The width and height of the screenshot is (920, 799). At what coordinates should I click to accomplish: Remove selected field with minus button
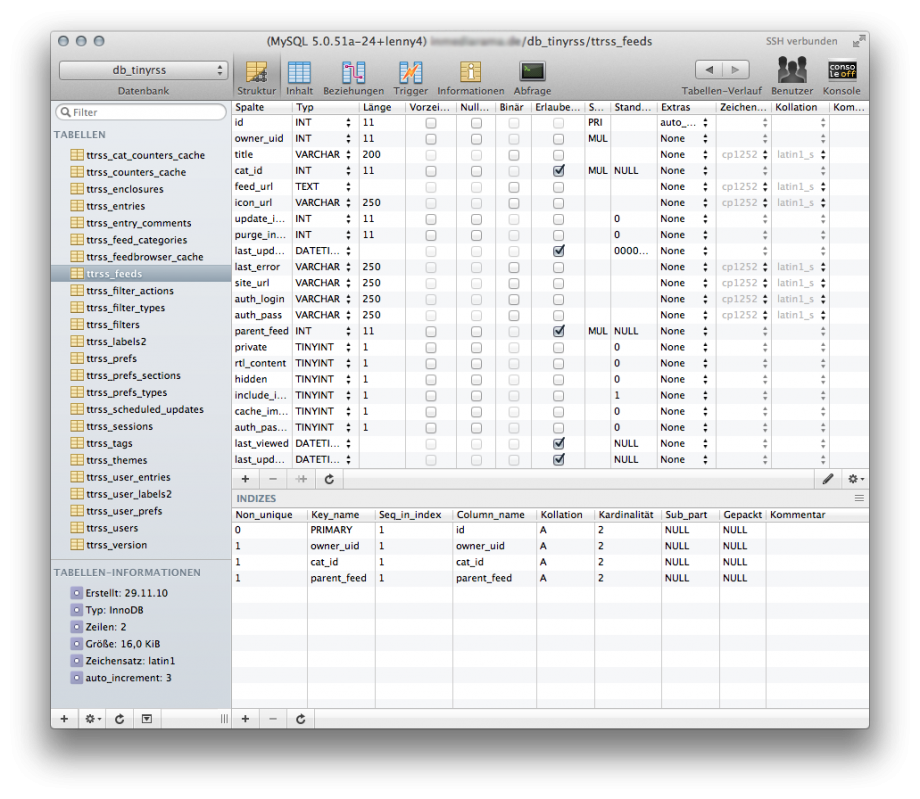point(273,479)
